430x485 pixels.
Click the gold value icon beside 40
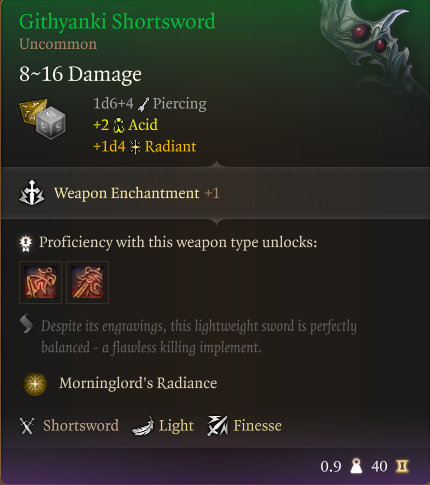point(402,466)
